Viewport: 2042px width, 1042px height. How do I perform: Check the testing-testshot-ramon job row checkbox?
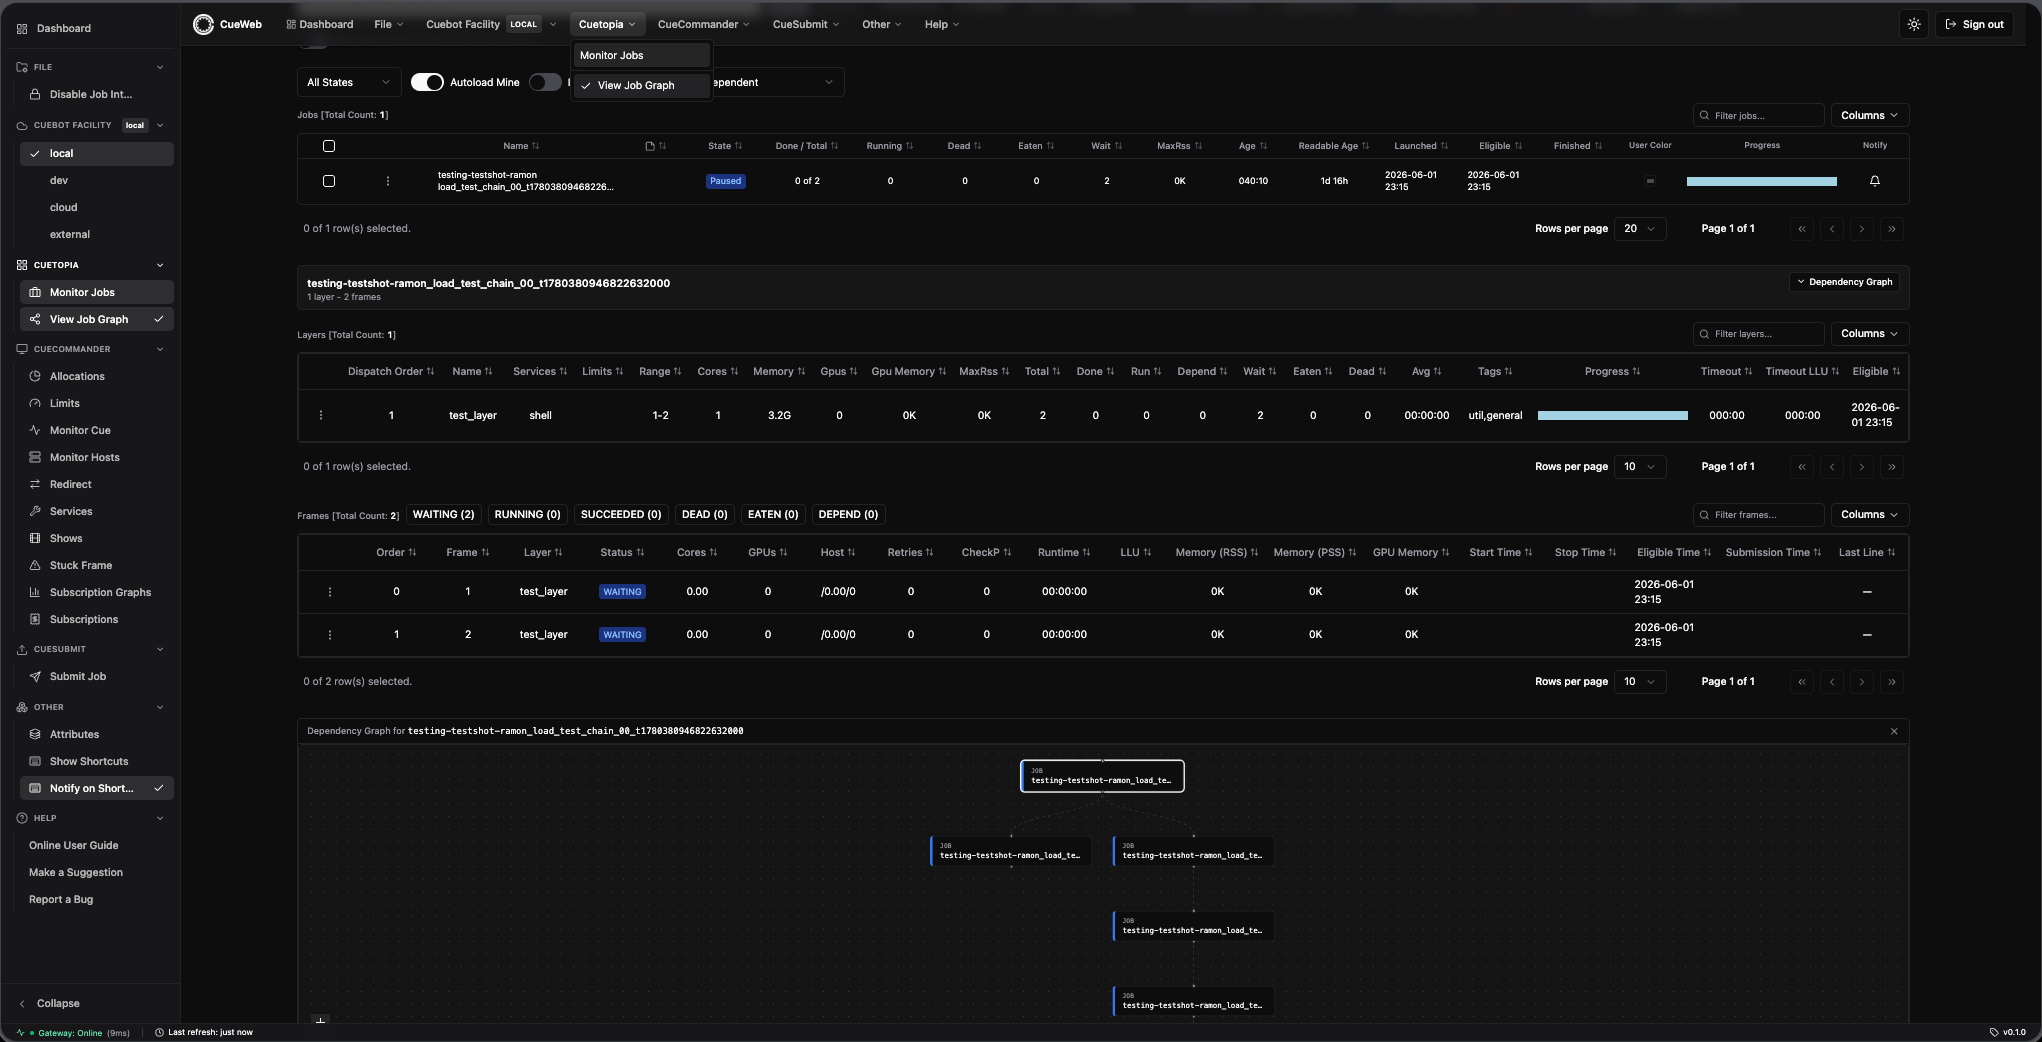[329, 181]
